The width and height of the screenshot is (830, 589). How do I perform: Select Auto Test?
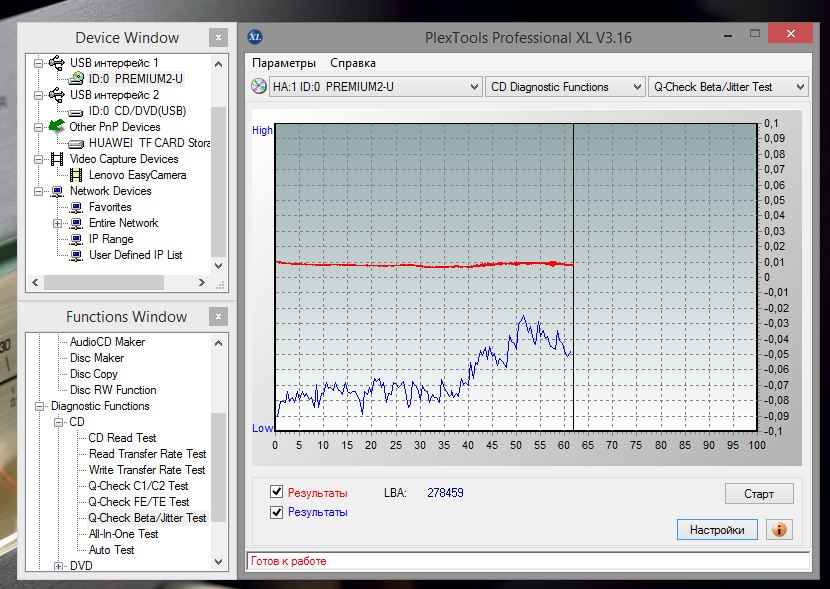[111, 550]
